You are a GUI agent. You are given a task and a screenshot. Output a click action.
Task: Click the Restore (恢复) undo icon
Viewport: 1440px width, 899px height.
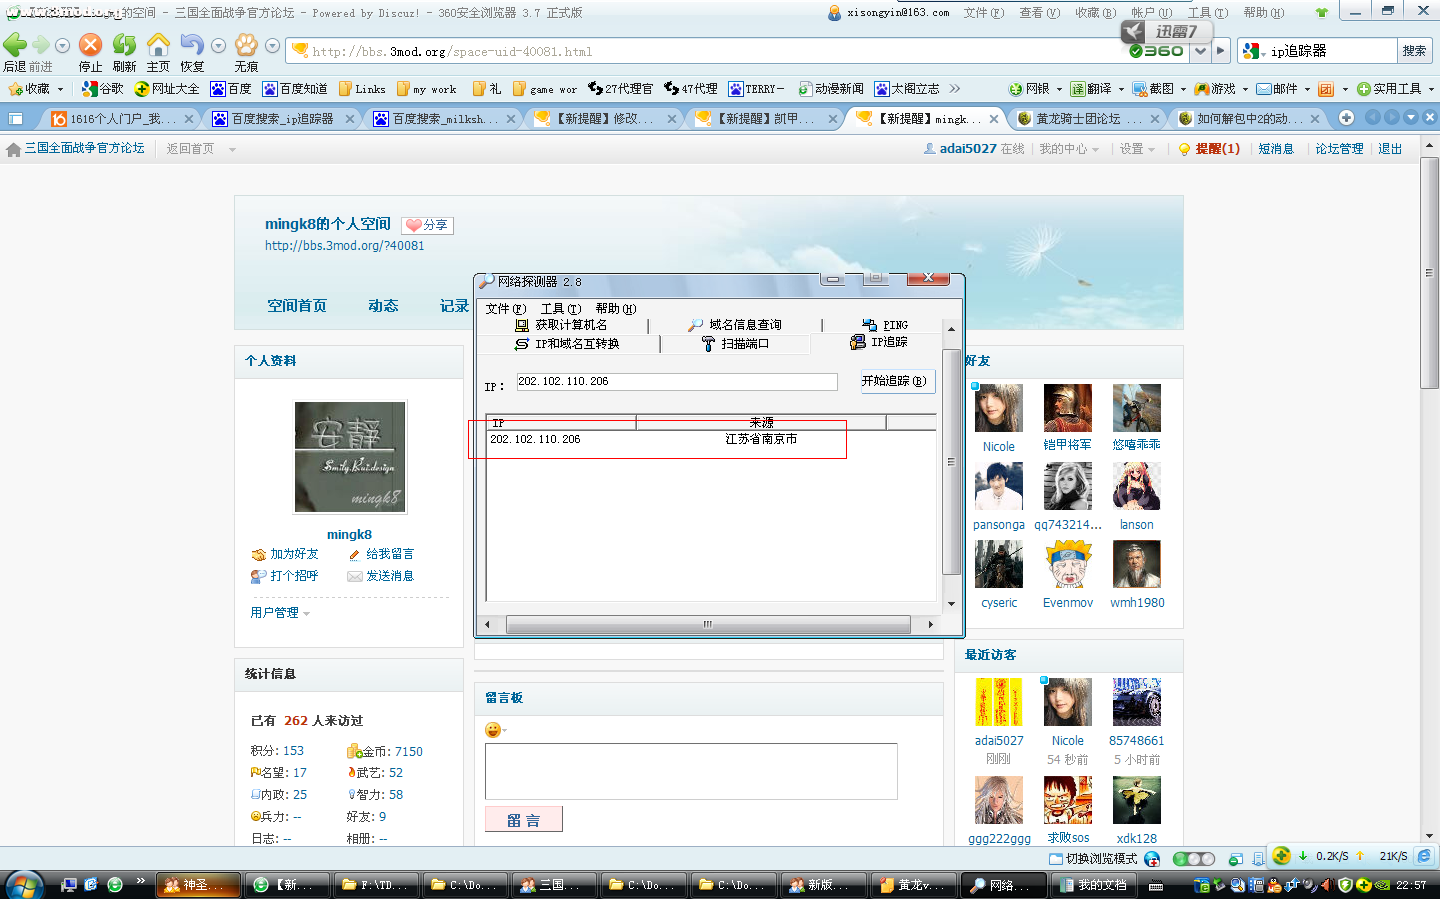tap(191, 45)
